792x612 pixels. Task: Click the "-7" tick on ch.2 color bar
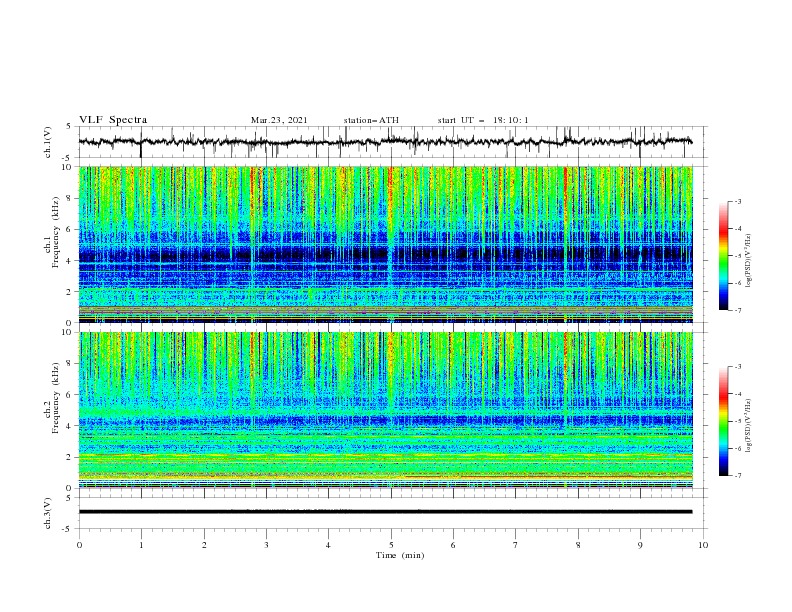tap(738, 475)
